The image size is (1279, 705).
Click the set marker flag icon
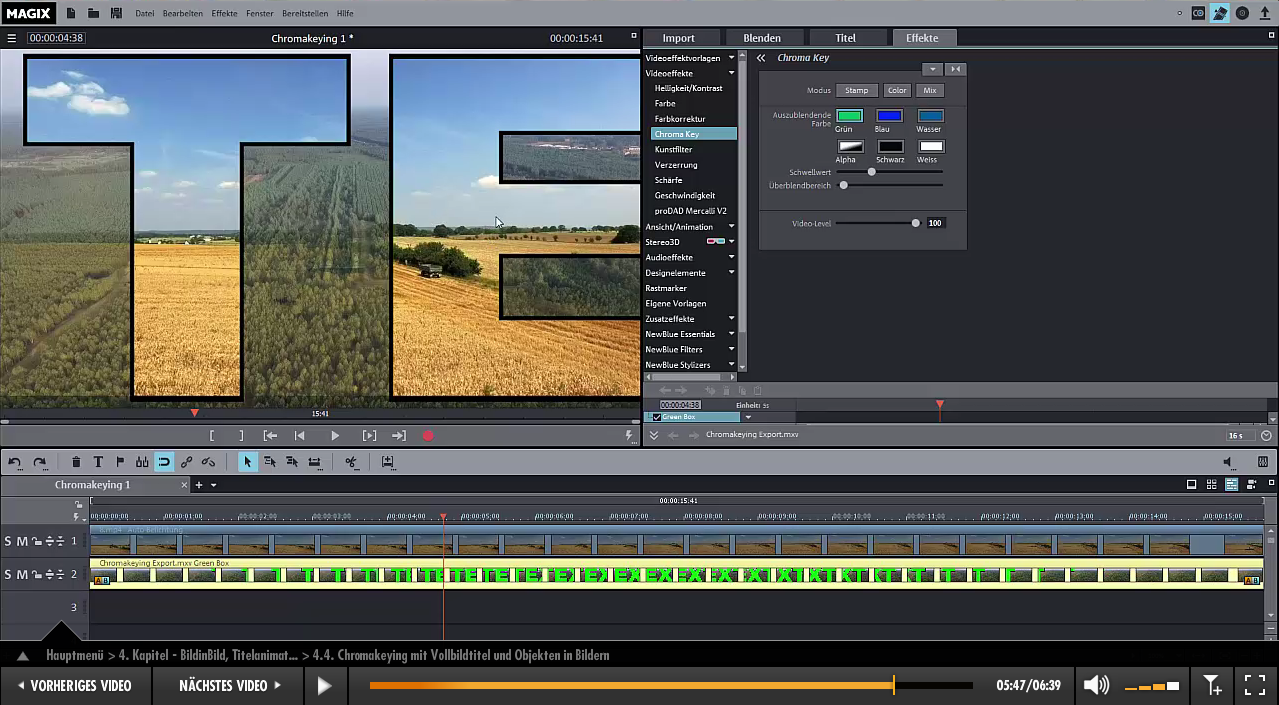pos(120,462)
